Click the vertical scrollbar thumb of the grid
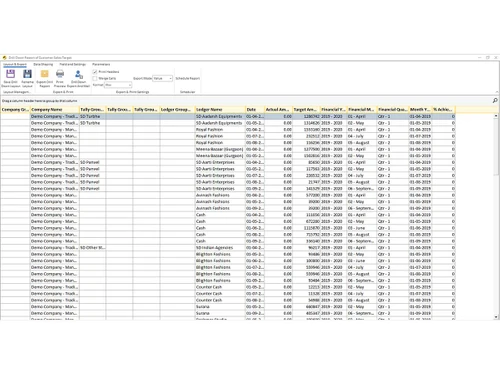The width and height of the screenshot is (500, 375). point(496,146)
